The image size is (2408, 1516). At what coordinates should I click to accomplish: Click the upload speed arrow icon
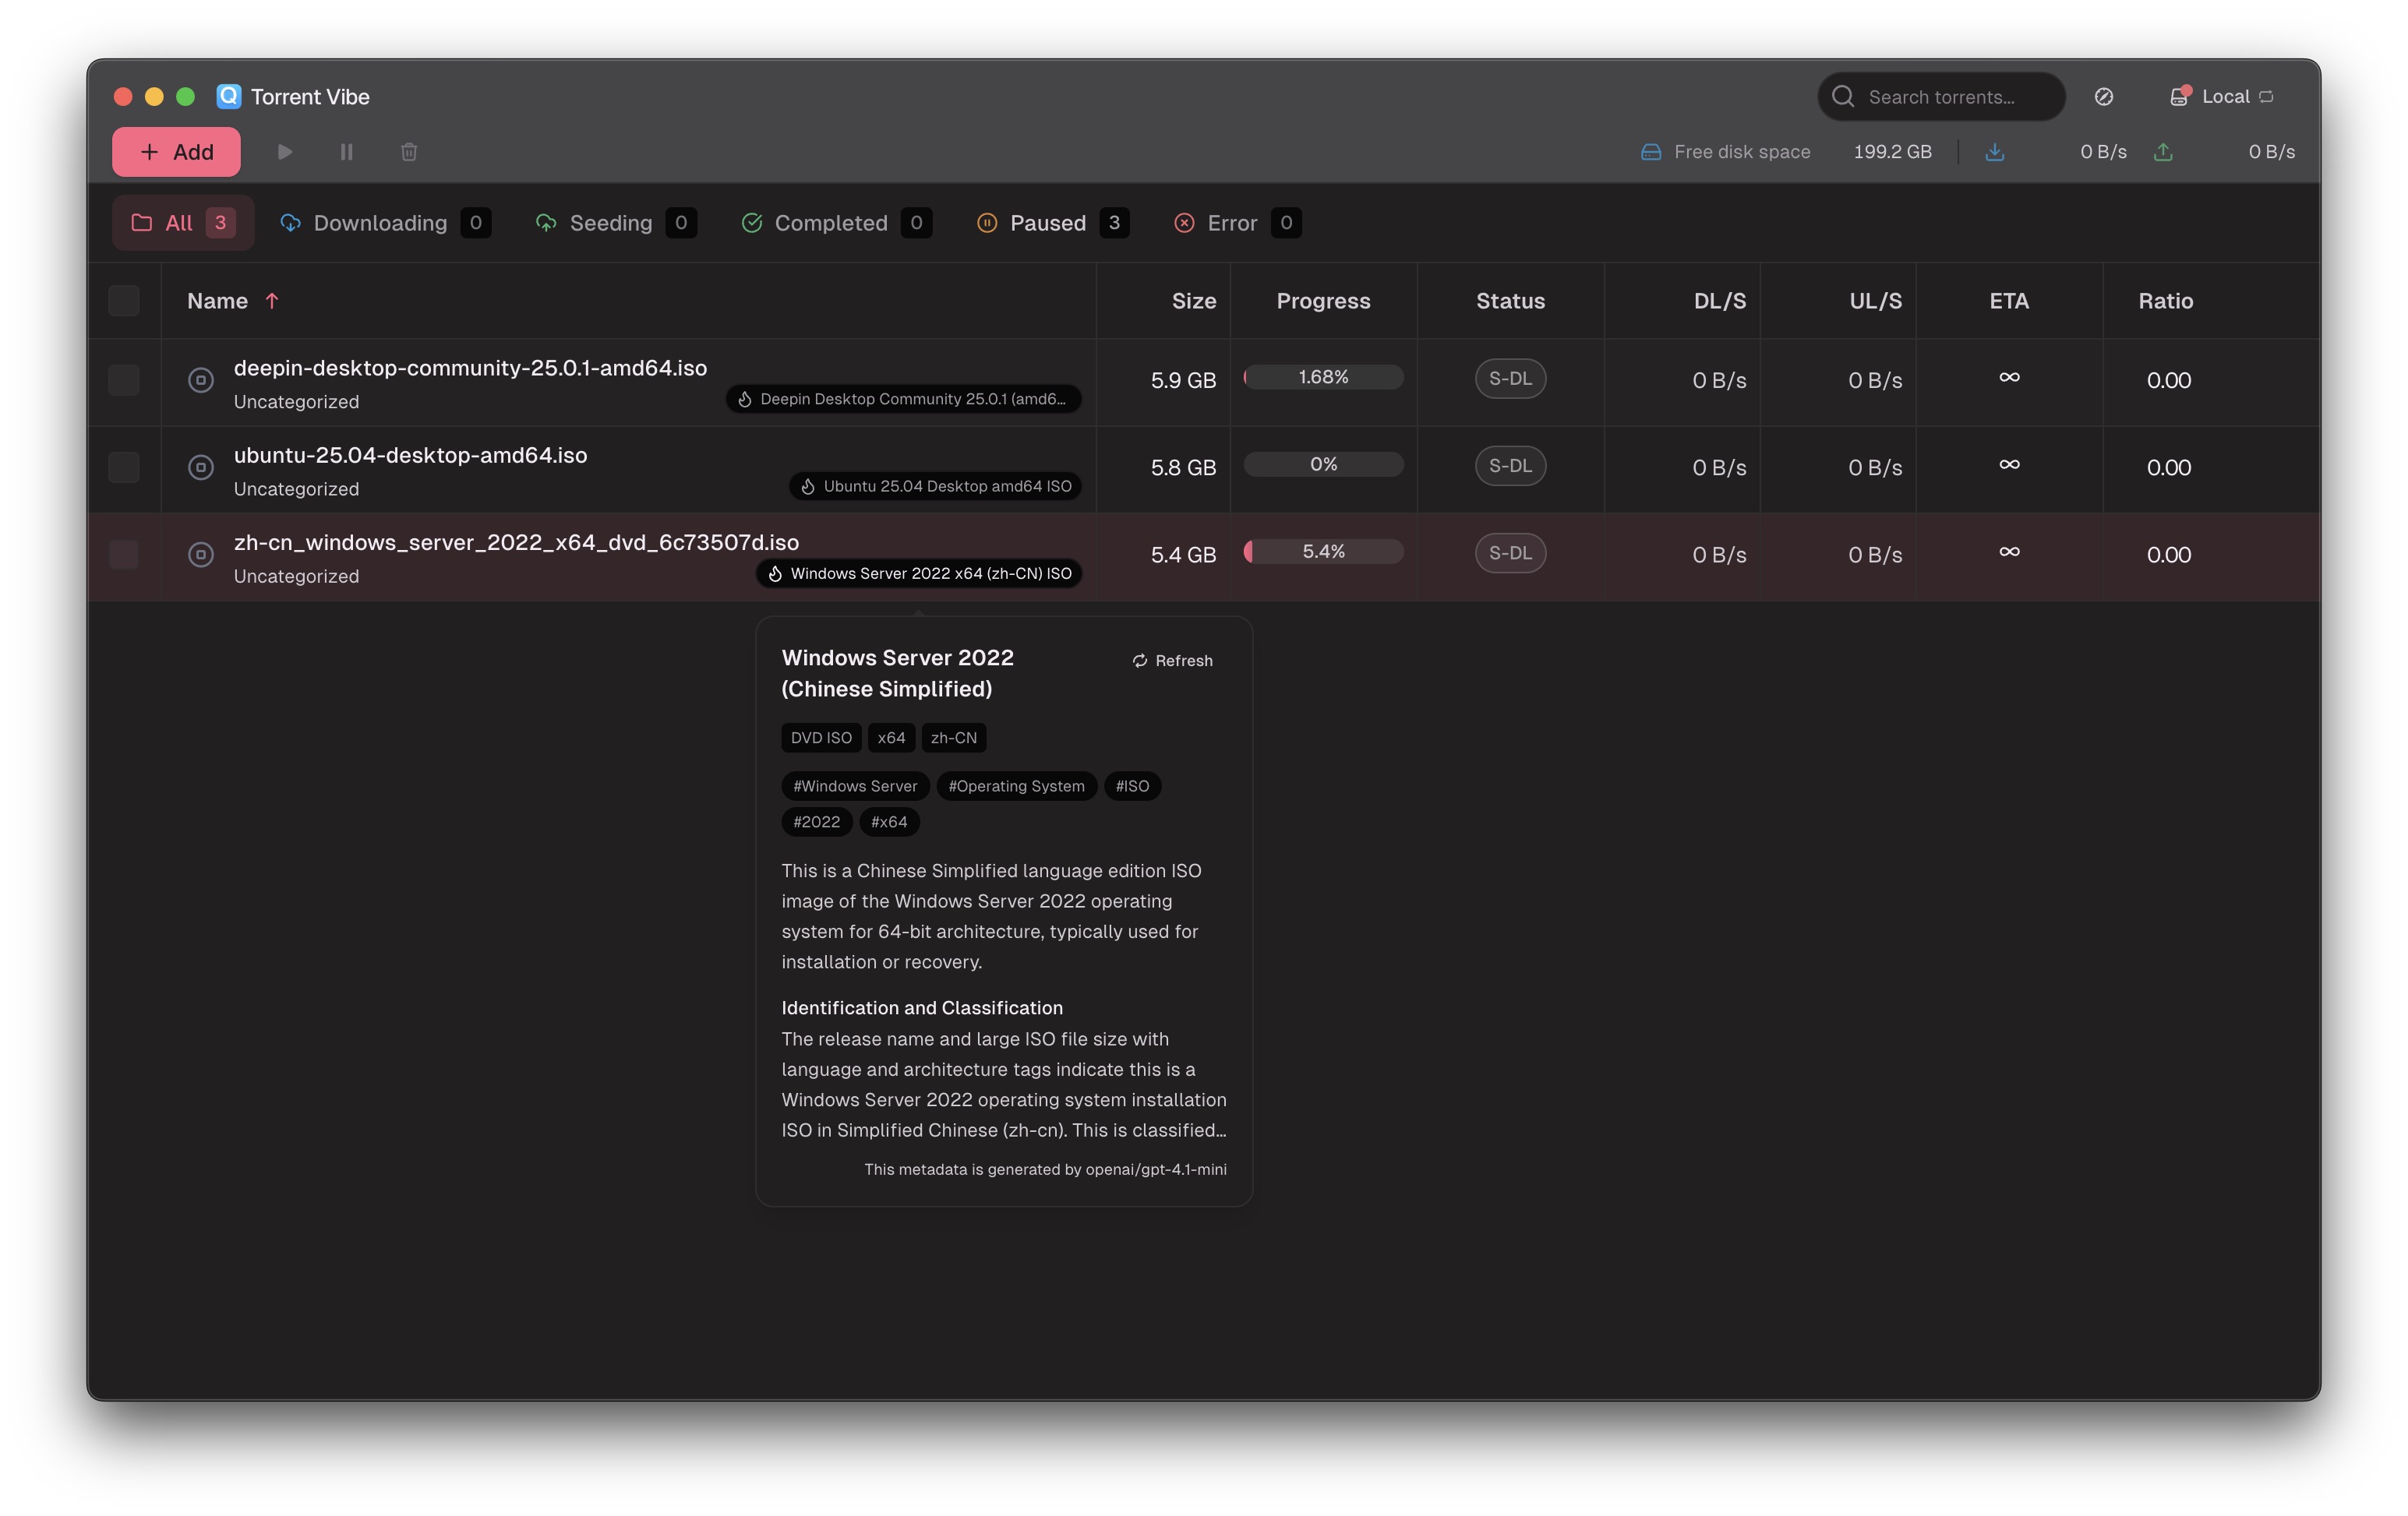pos(2162,152)
